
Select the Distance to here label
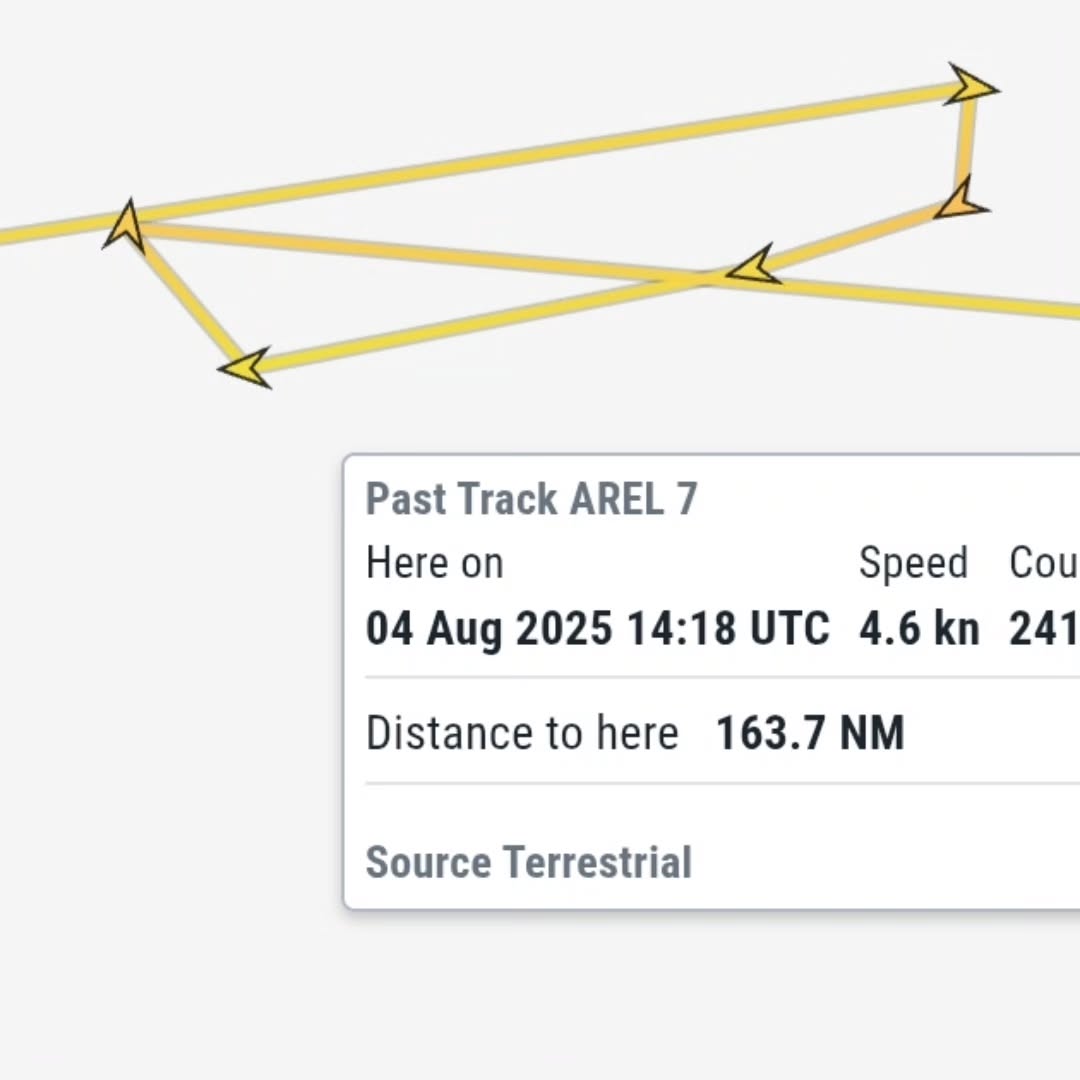[522, 733]
